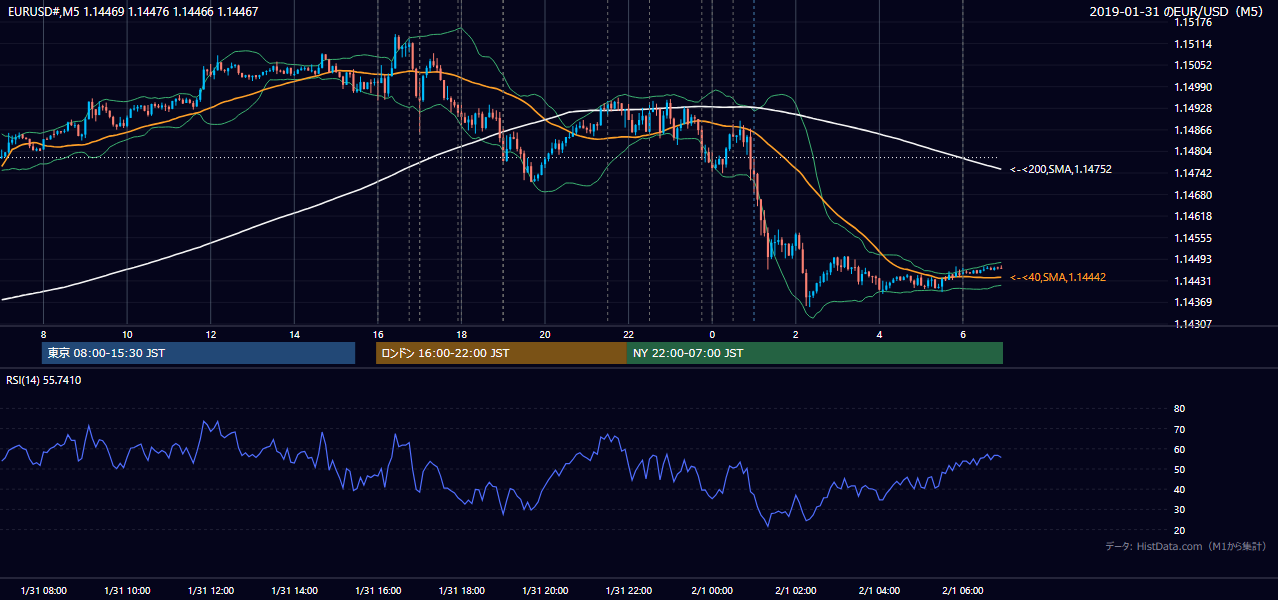The width and height of the screenshot is (1278, 600).
Task: Click price axis value 1.14431
Action: coord(1193,281)
